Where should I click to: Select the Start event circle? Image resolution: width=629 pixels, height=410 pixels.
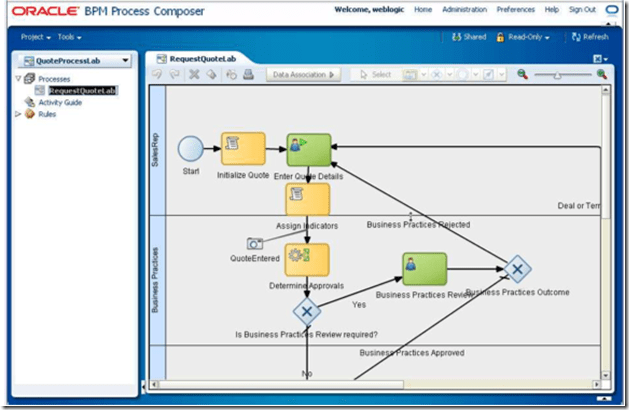coord(191,149)
